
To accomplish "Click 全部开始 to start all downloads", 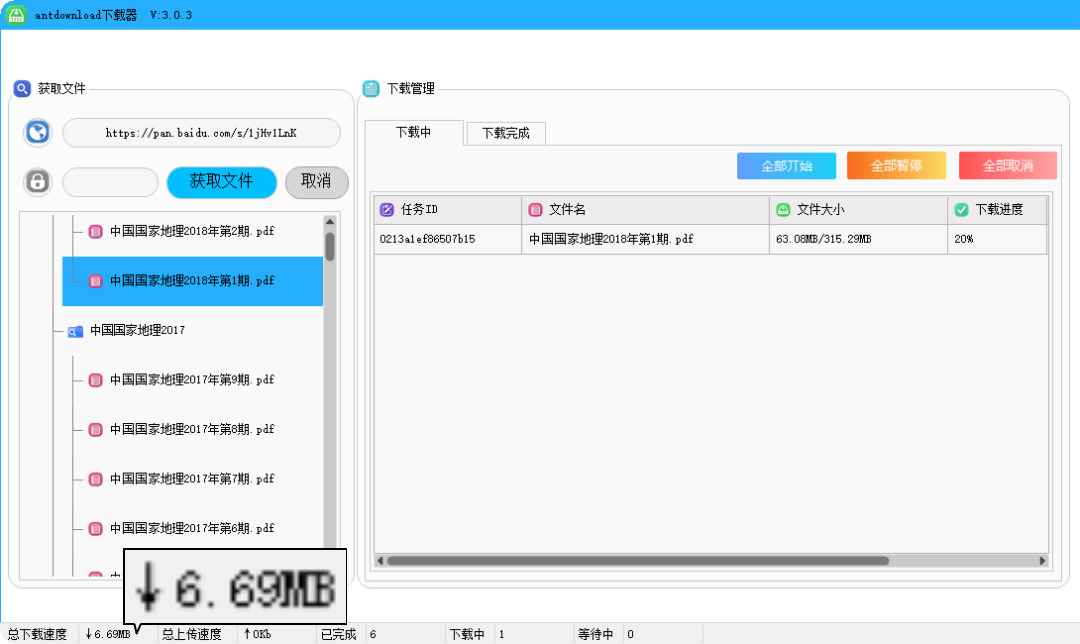I will (x=786, y=166).
